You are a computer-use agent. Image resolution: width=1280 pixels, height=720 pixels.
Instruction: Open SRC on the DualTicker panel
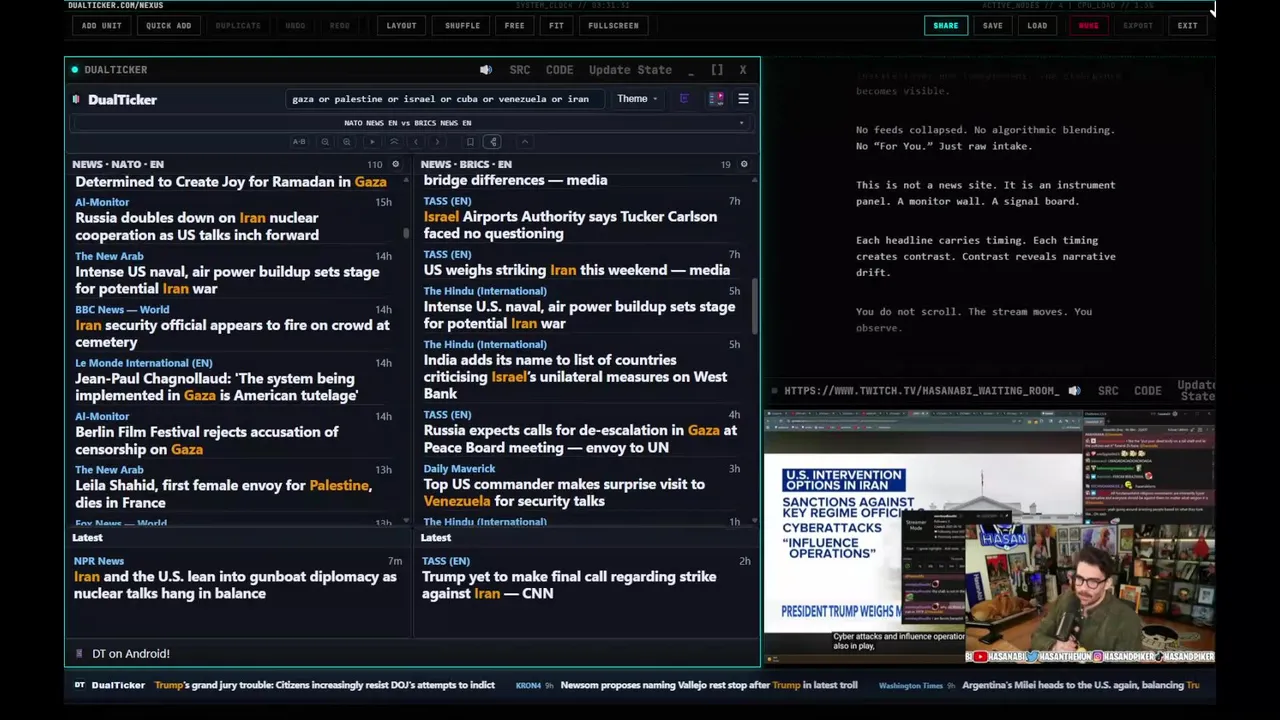(x=520, y=70)
